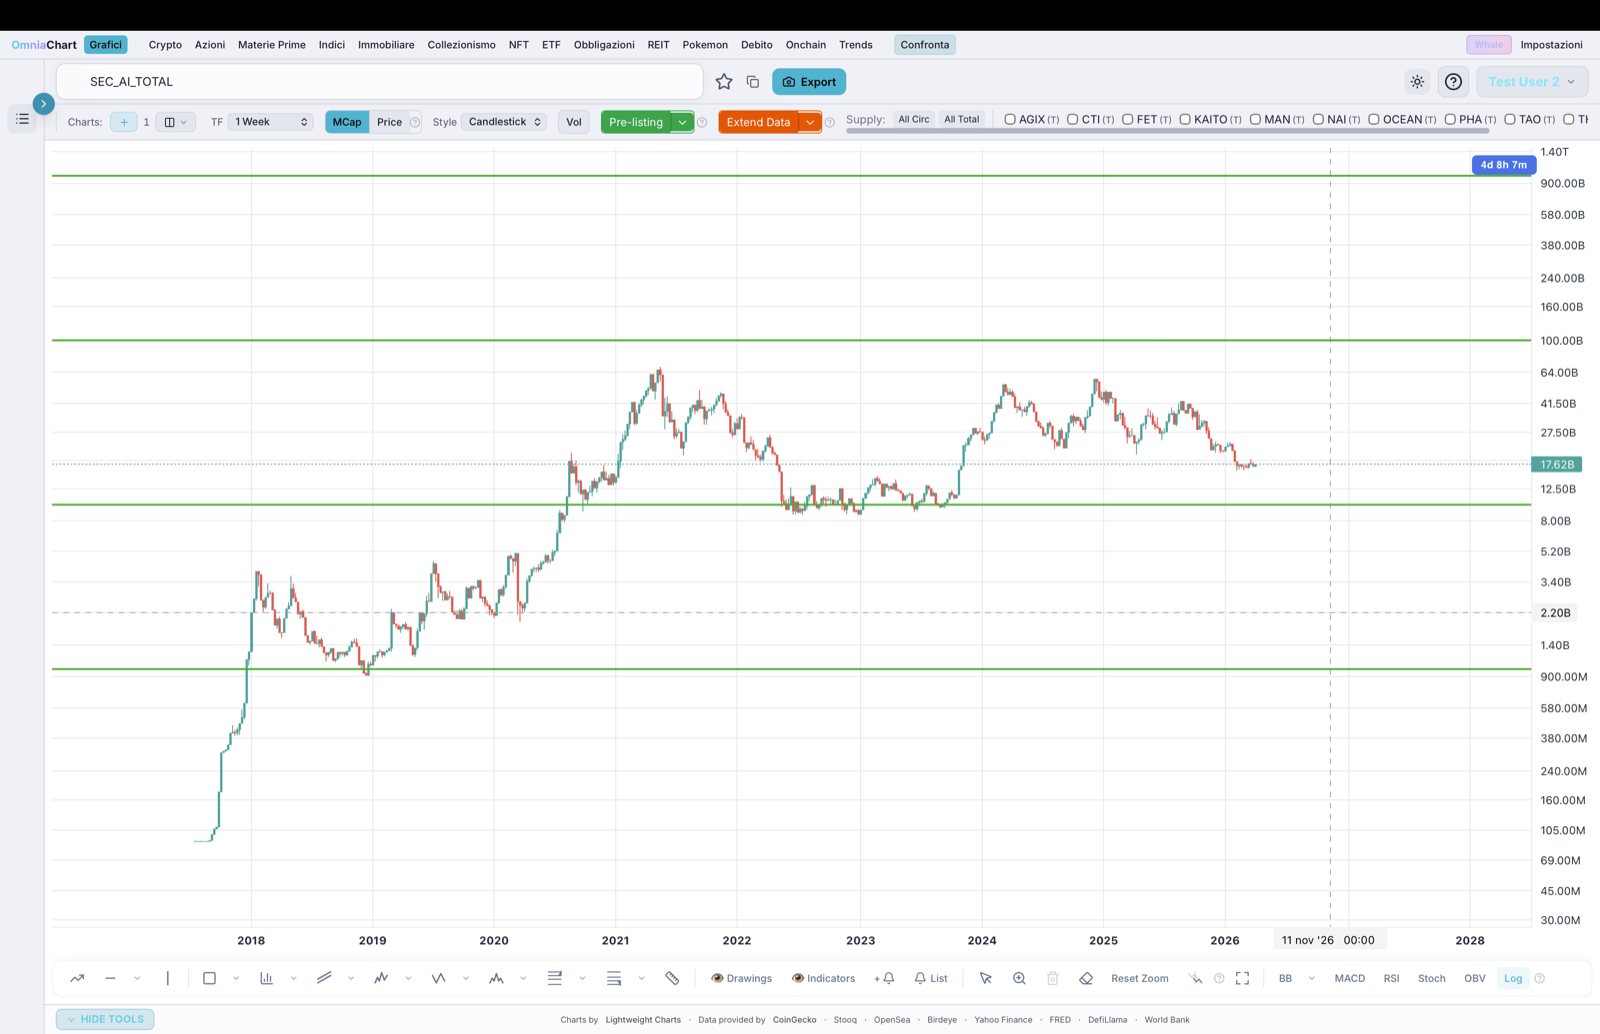Activate the zoom-in magnifier tool
The width and height of the screenshot is (1600, 1034).
coord(1019,978)
